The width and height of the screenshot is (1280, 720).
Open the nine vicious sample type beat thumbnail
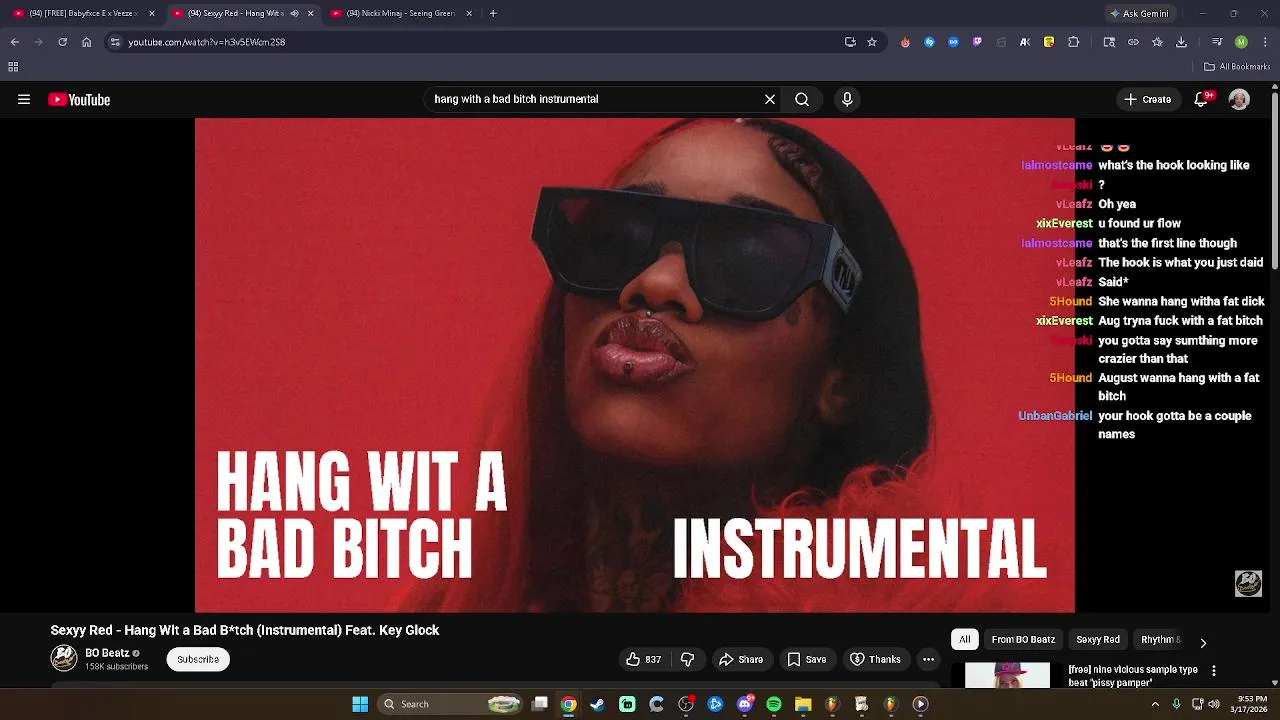(1007, 675)
